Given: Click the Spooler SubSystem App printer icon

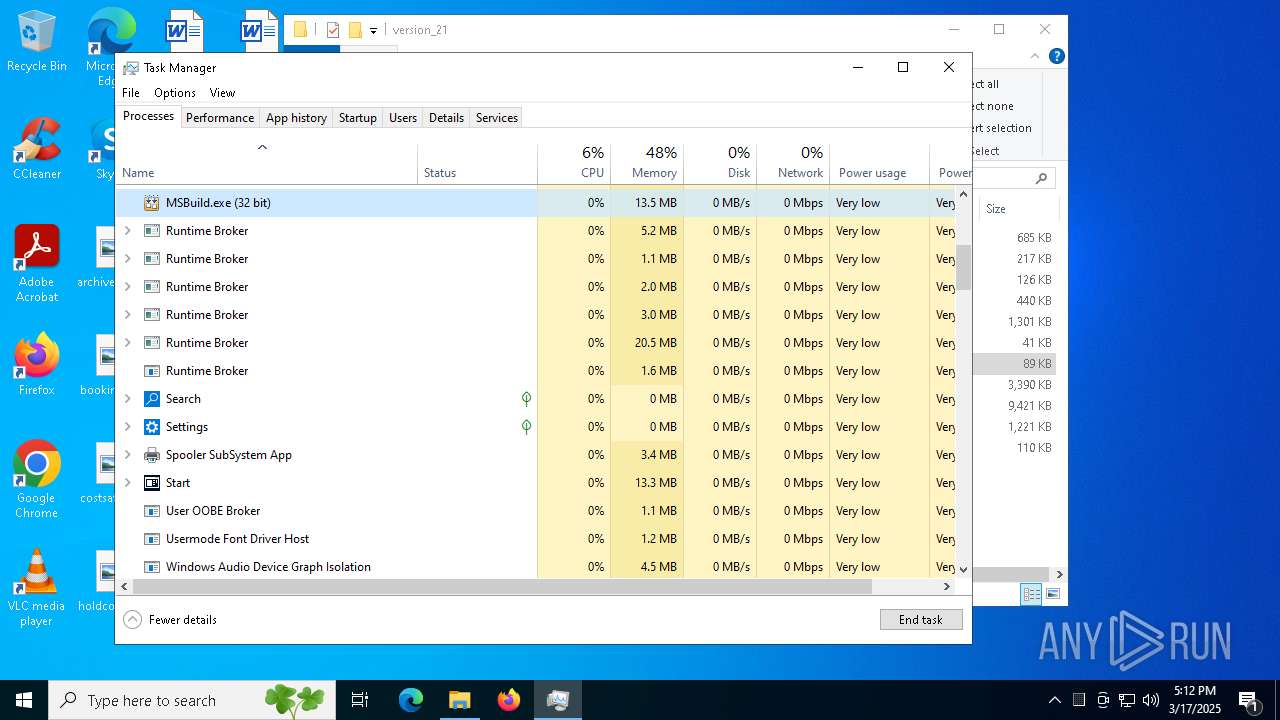Looking at the screenshot, I should click(x=151, y=455).
